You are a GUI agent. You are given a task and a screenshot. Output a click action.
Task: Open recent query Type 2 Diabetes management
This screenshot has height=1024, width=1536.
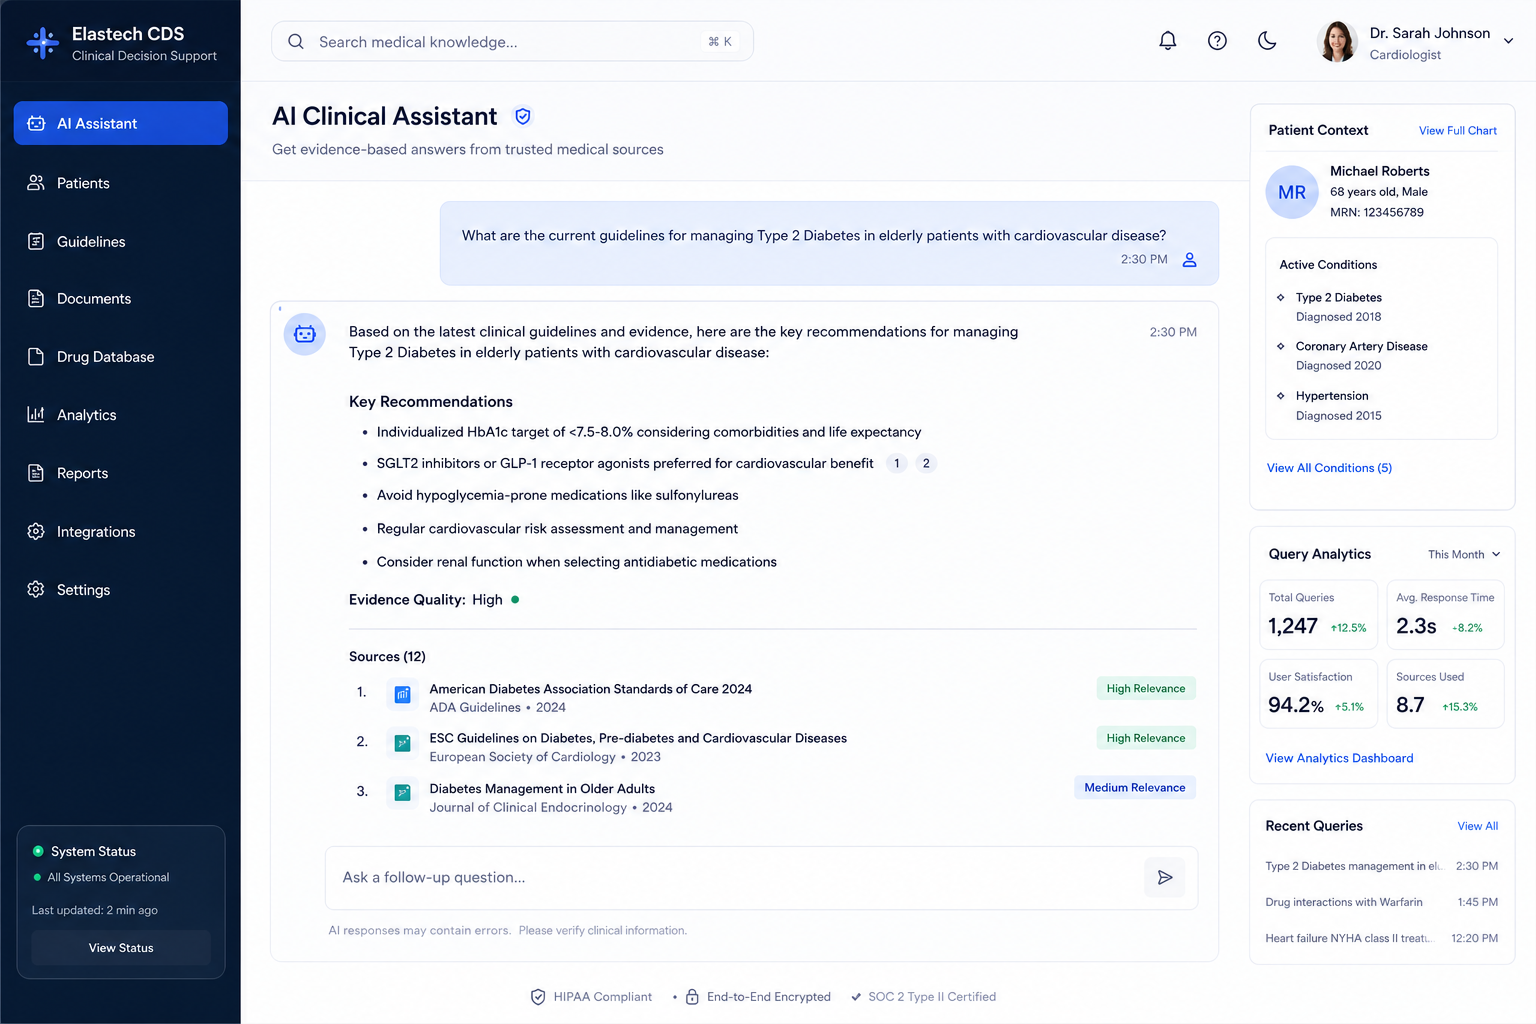1381,866
